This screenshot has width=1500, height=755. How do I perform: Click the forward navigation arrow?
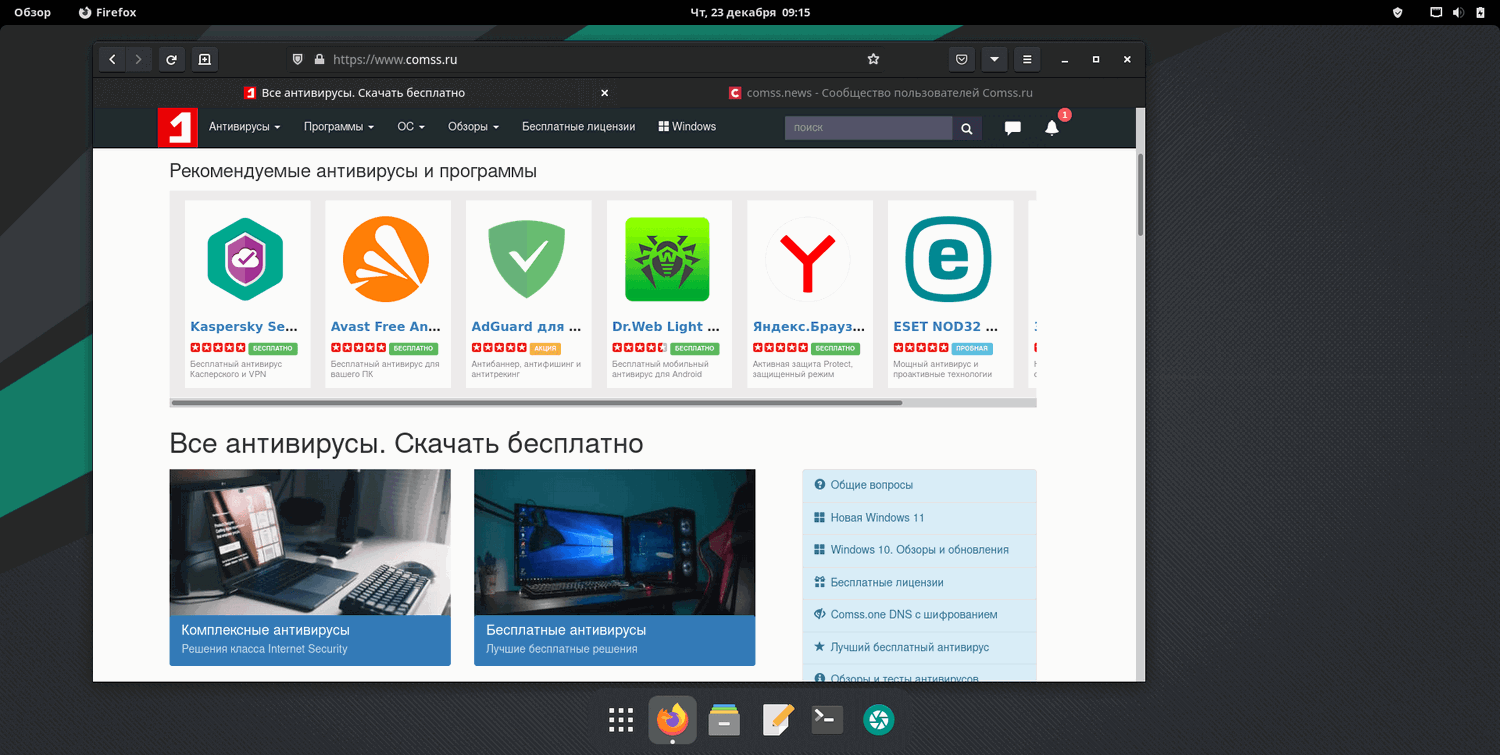click(x=139, y=60)
